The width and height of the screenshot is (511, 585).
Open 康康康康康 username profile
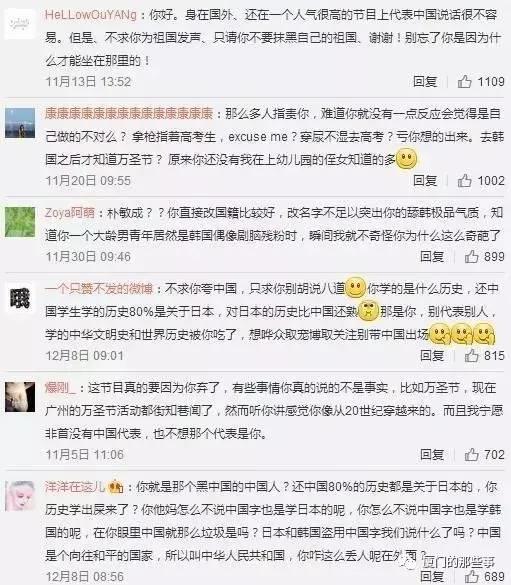point(129,113)
